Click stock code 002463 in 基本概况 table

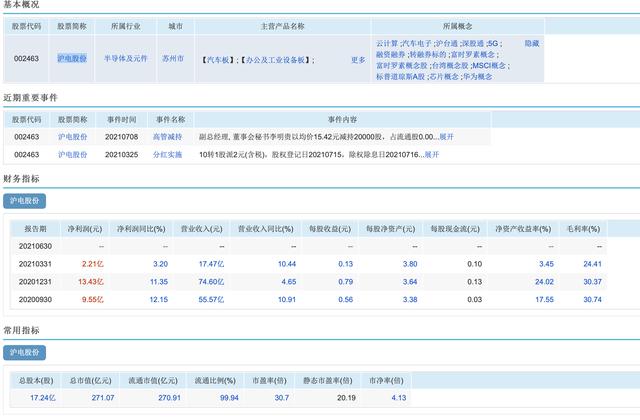[27, 59]
